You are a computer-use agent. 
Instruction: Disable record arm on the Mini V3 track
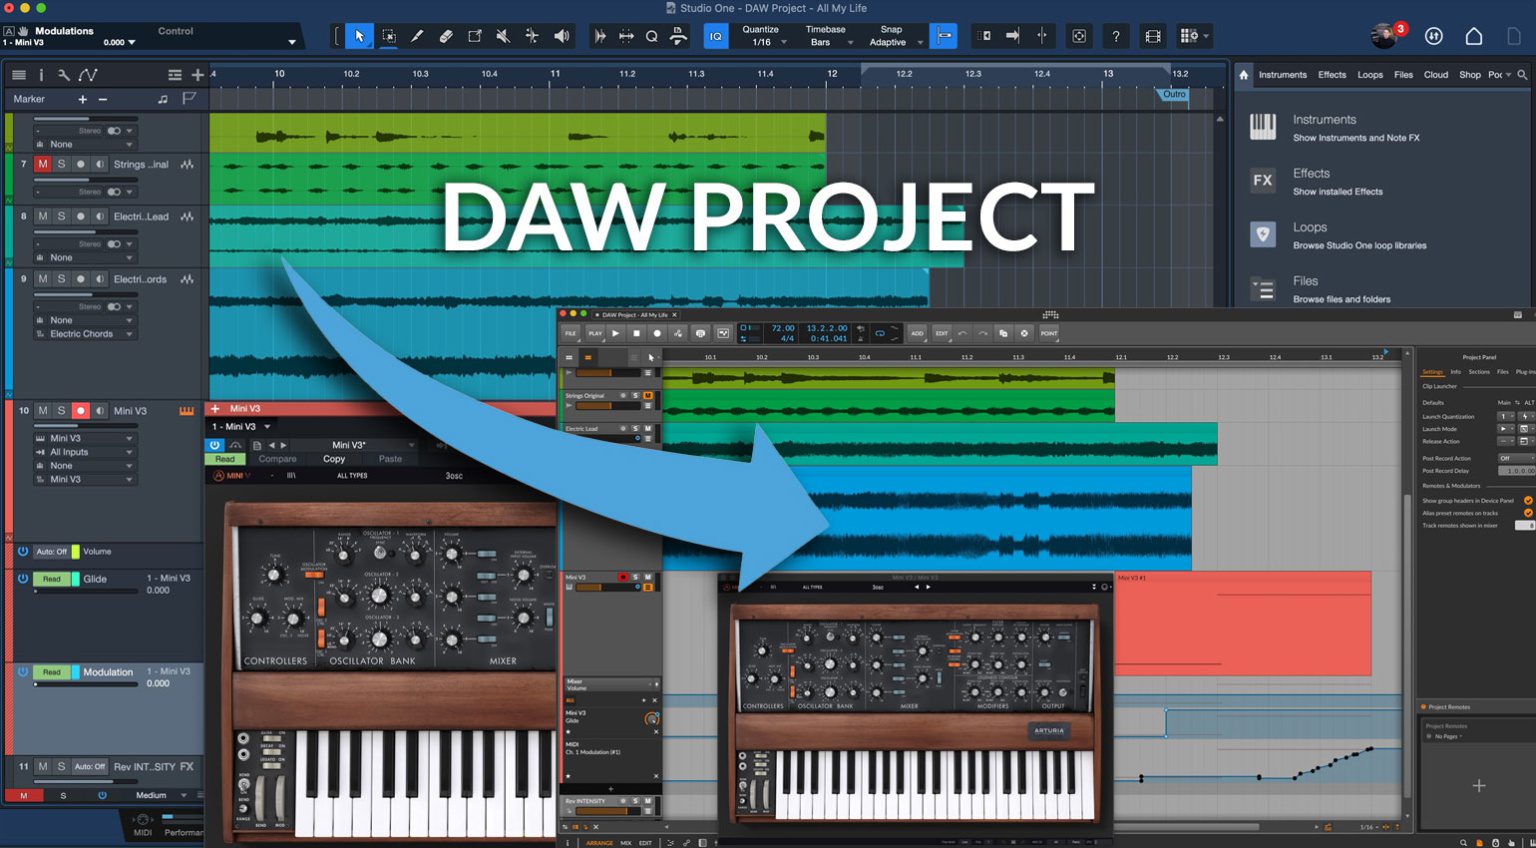[80, 410]
